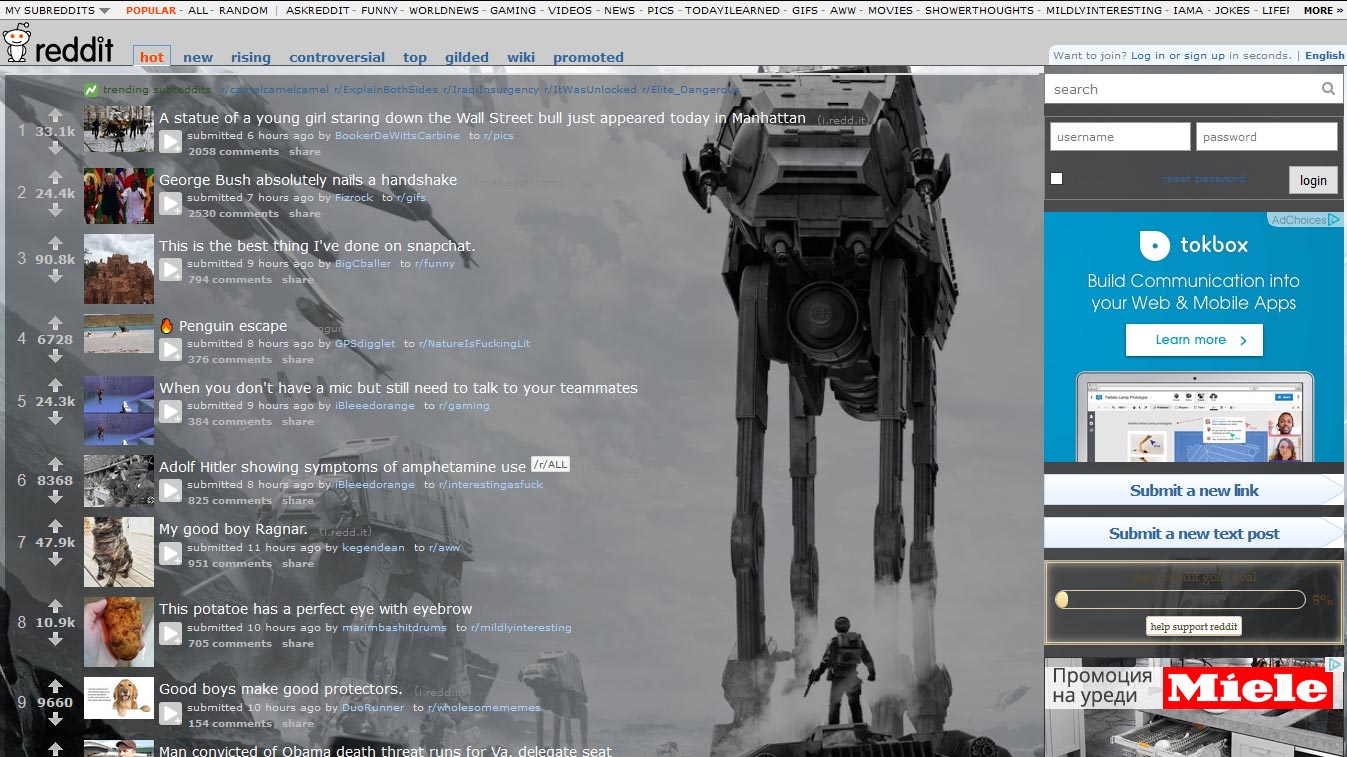Click the search magnifying glass icon
The image size is (1347, 757).
coord(1328,89)
